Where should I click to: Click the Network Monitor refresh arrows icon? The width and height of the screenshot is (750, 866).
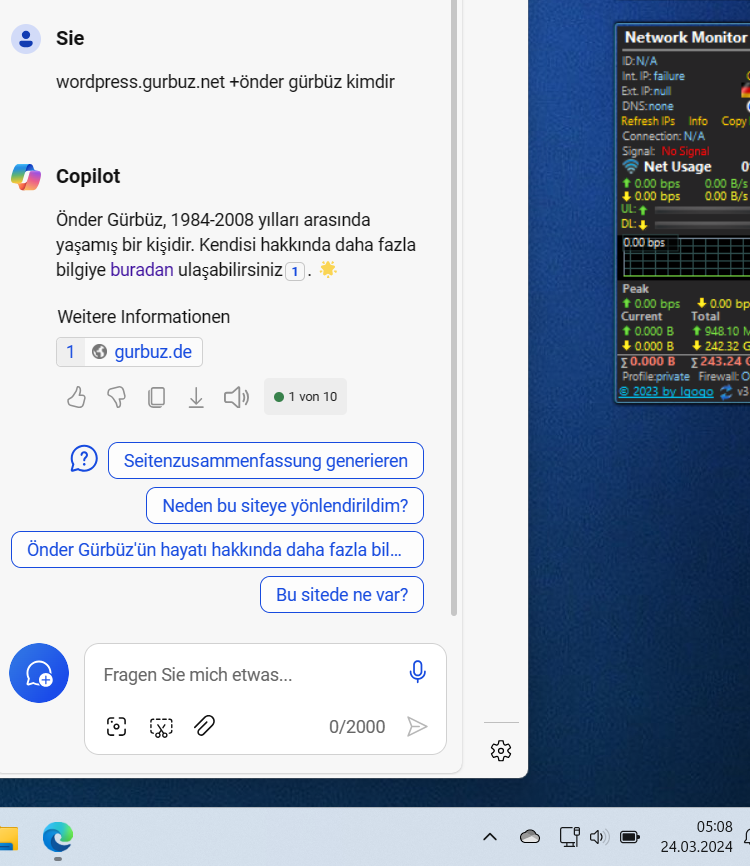pos(726,392)
